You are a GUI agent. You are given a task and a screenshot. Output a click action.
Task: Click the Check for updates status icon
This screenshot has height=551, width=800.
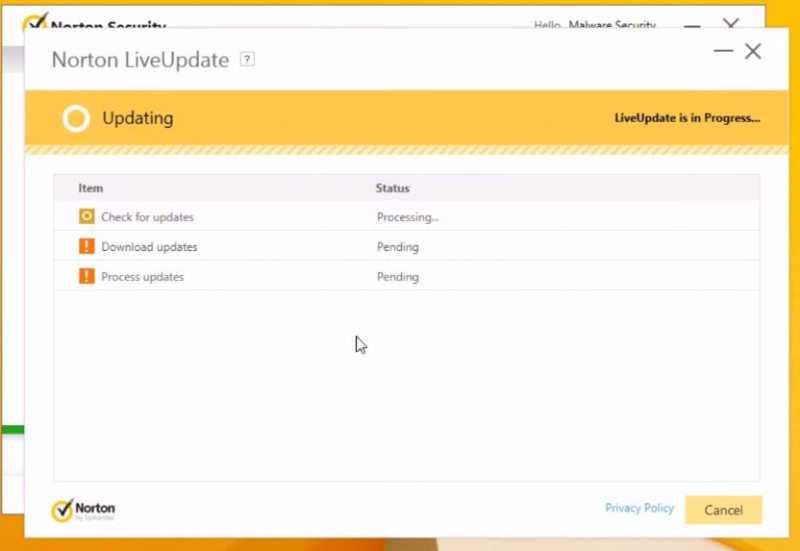click(87, 217)
